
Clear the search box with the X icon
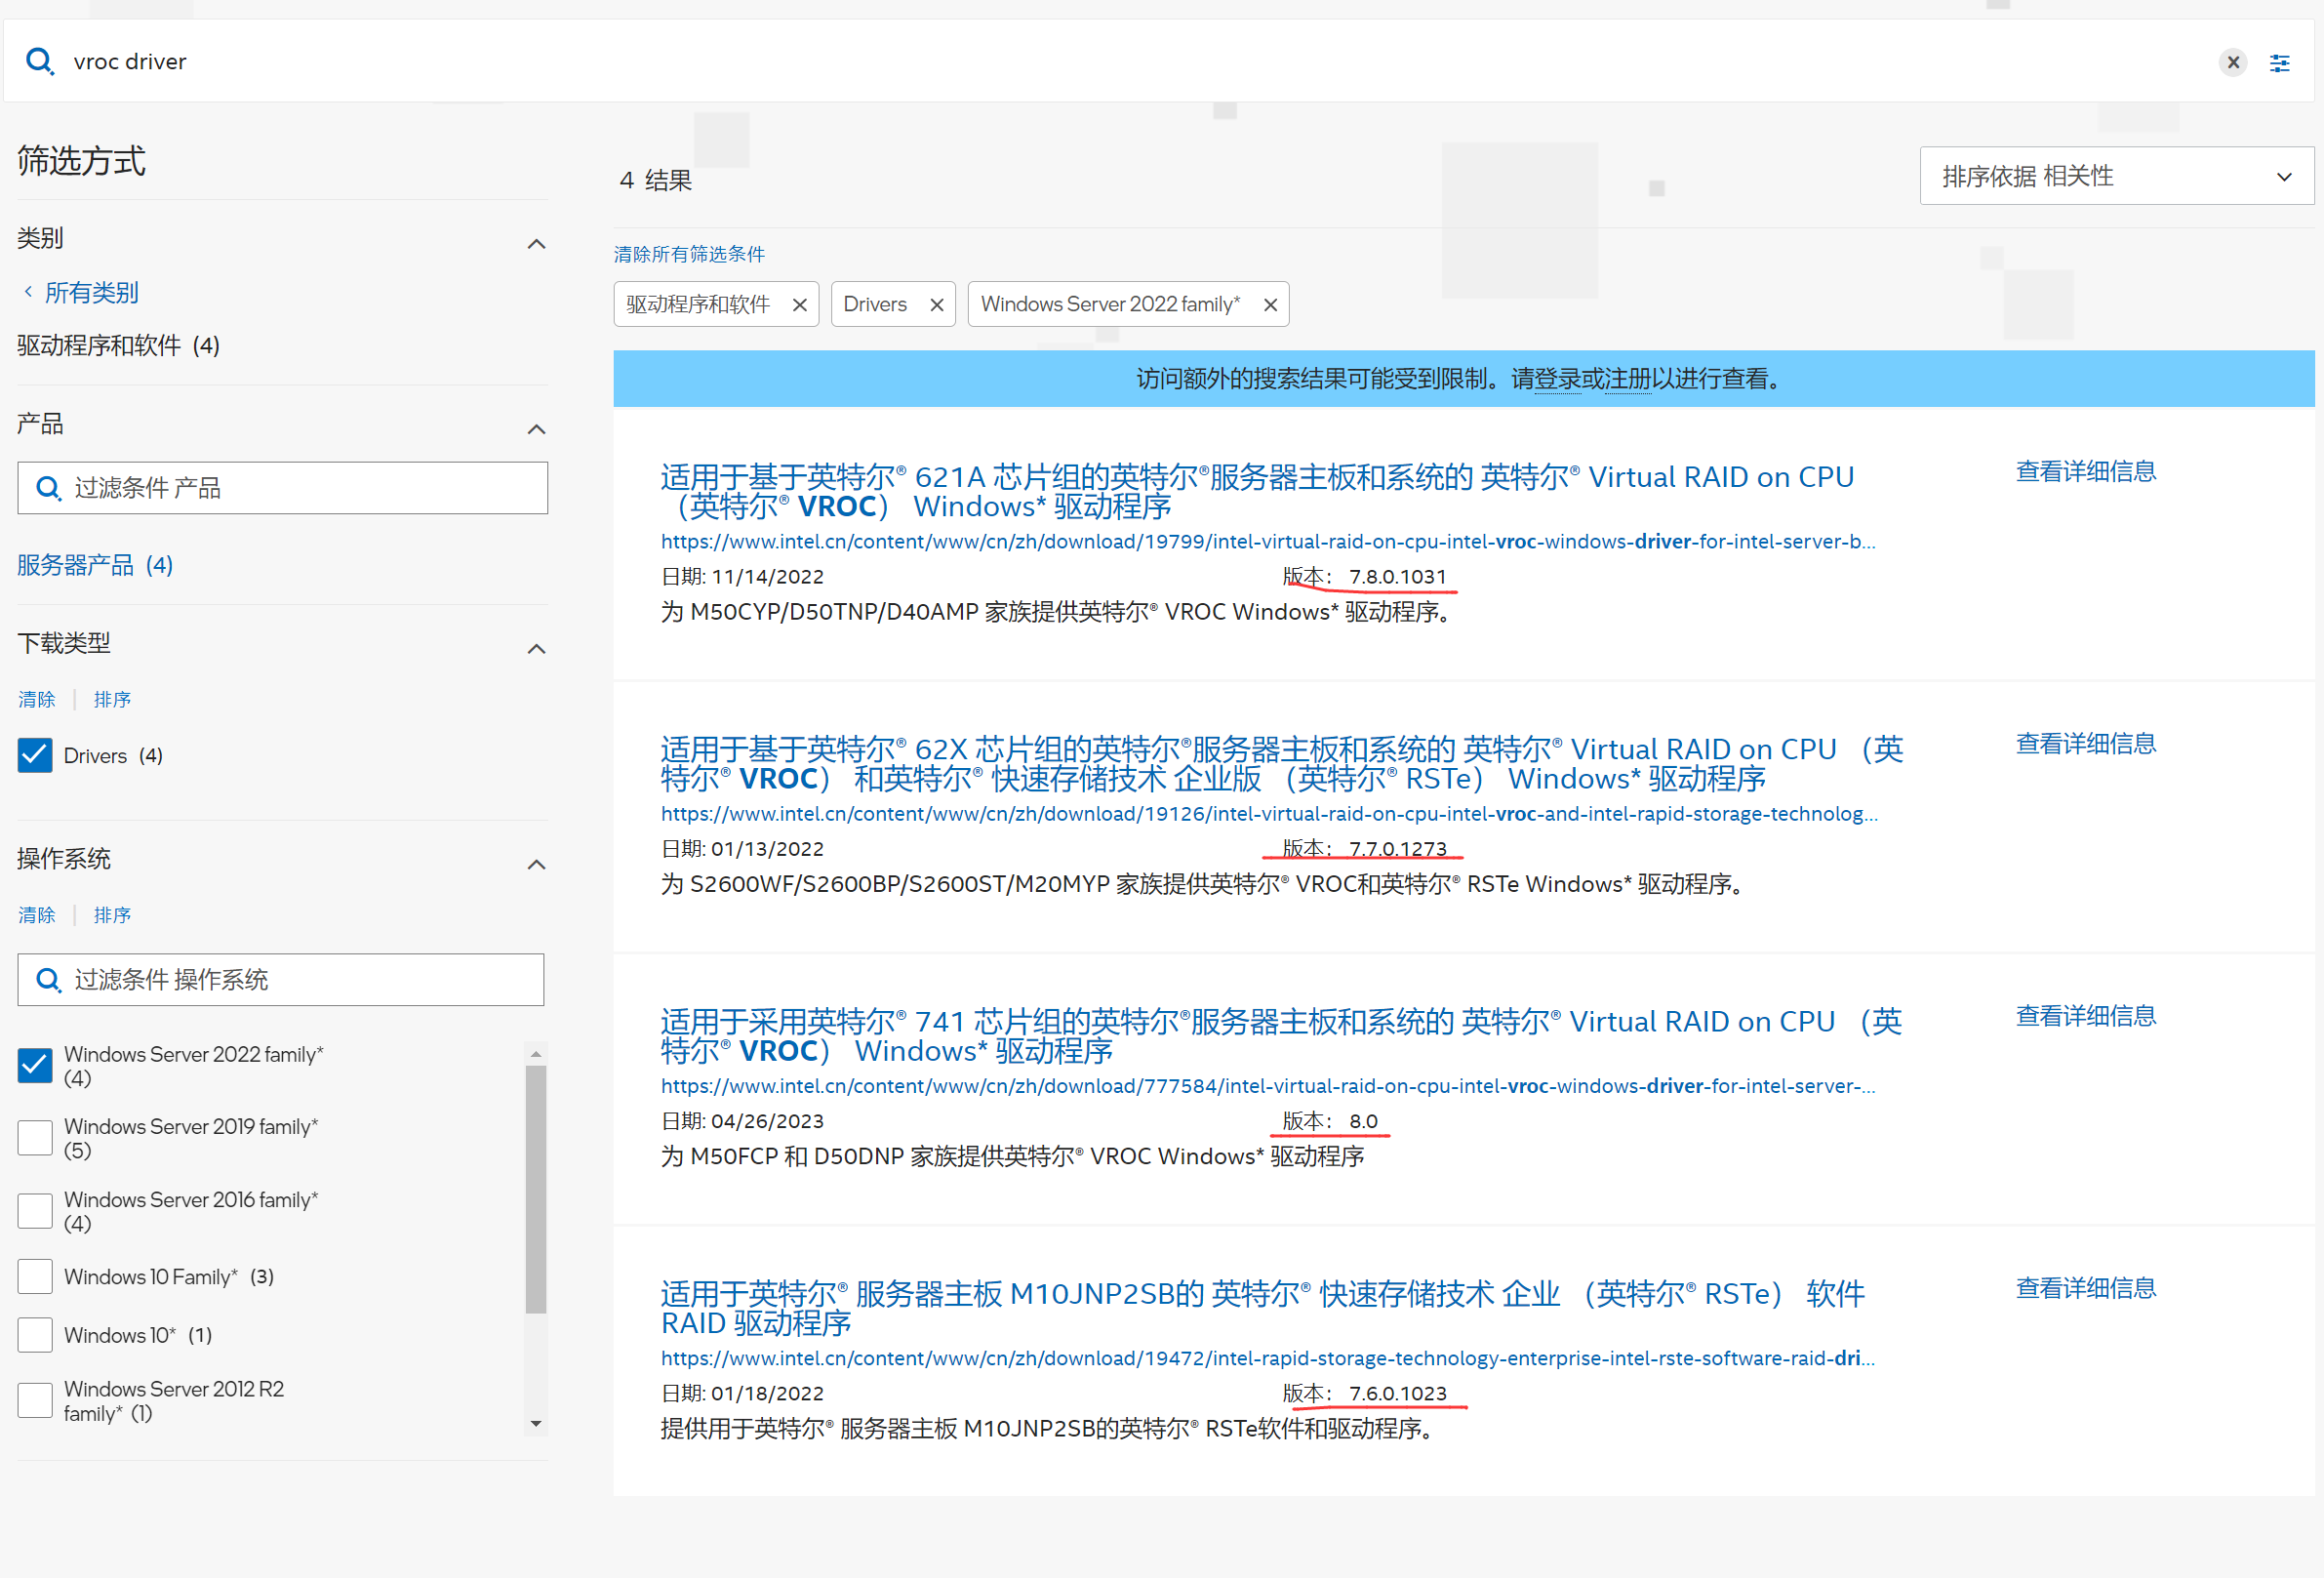click(2232, 62)
